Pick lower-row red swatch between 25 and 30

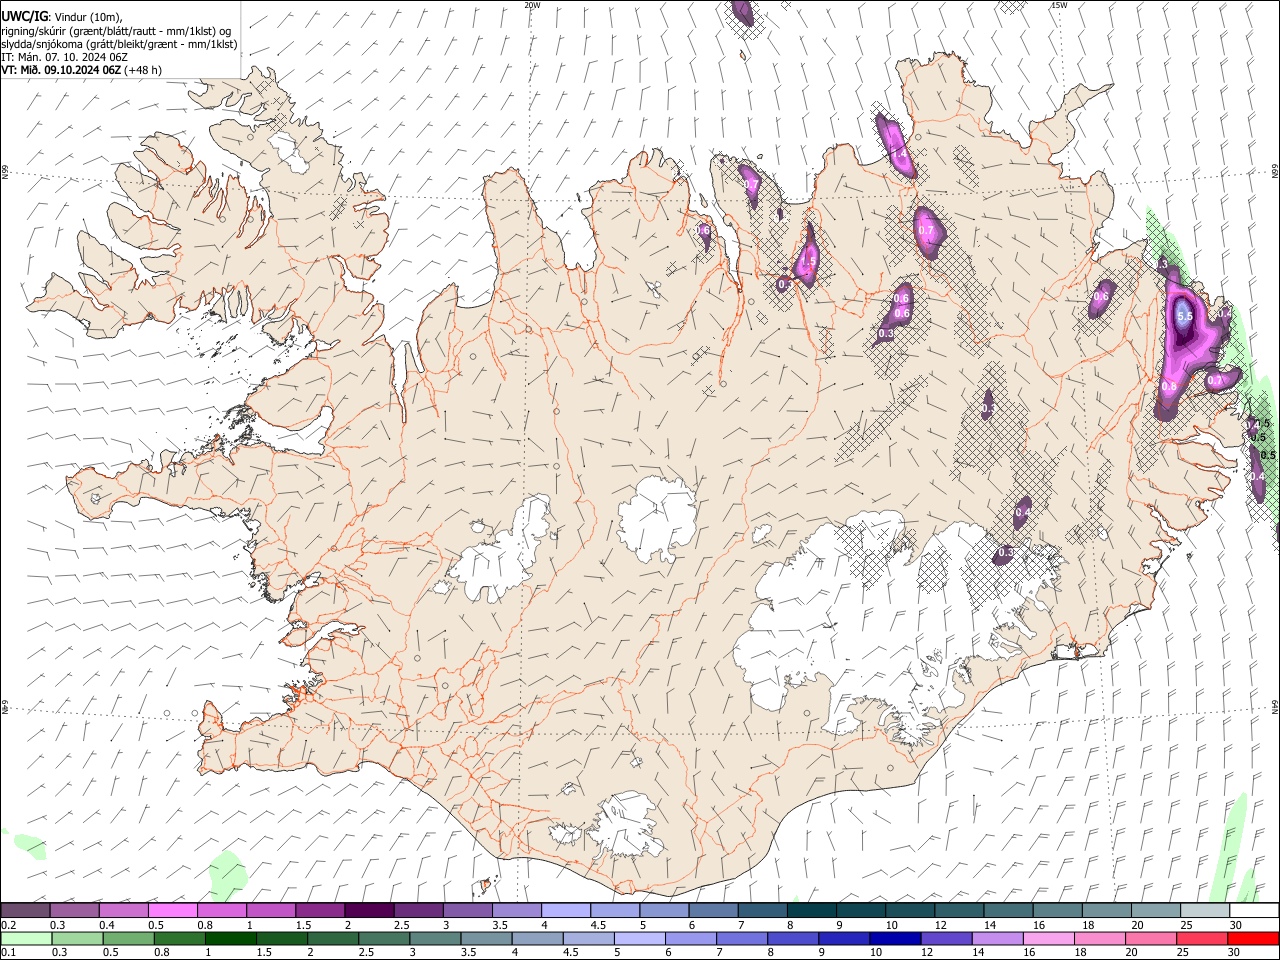[x=1202, y=938]
